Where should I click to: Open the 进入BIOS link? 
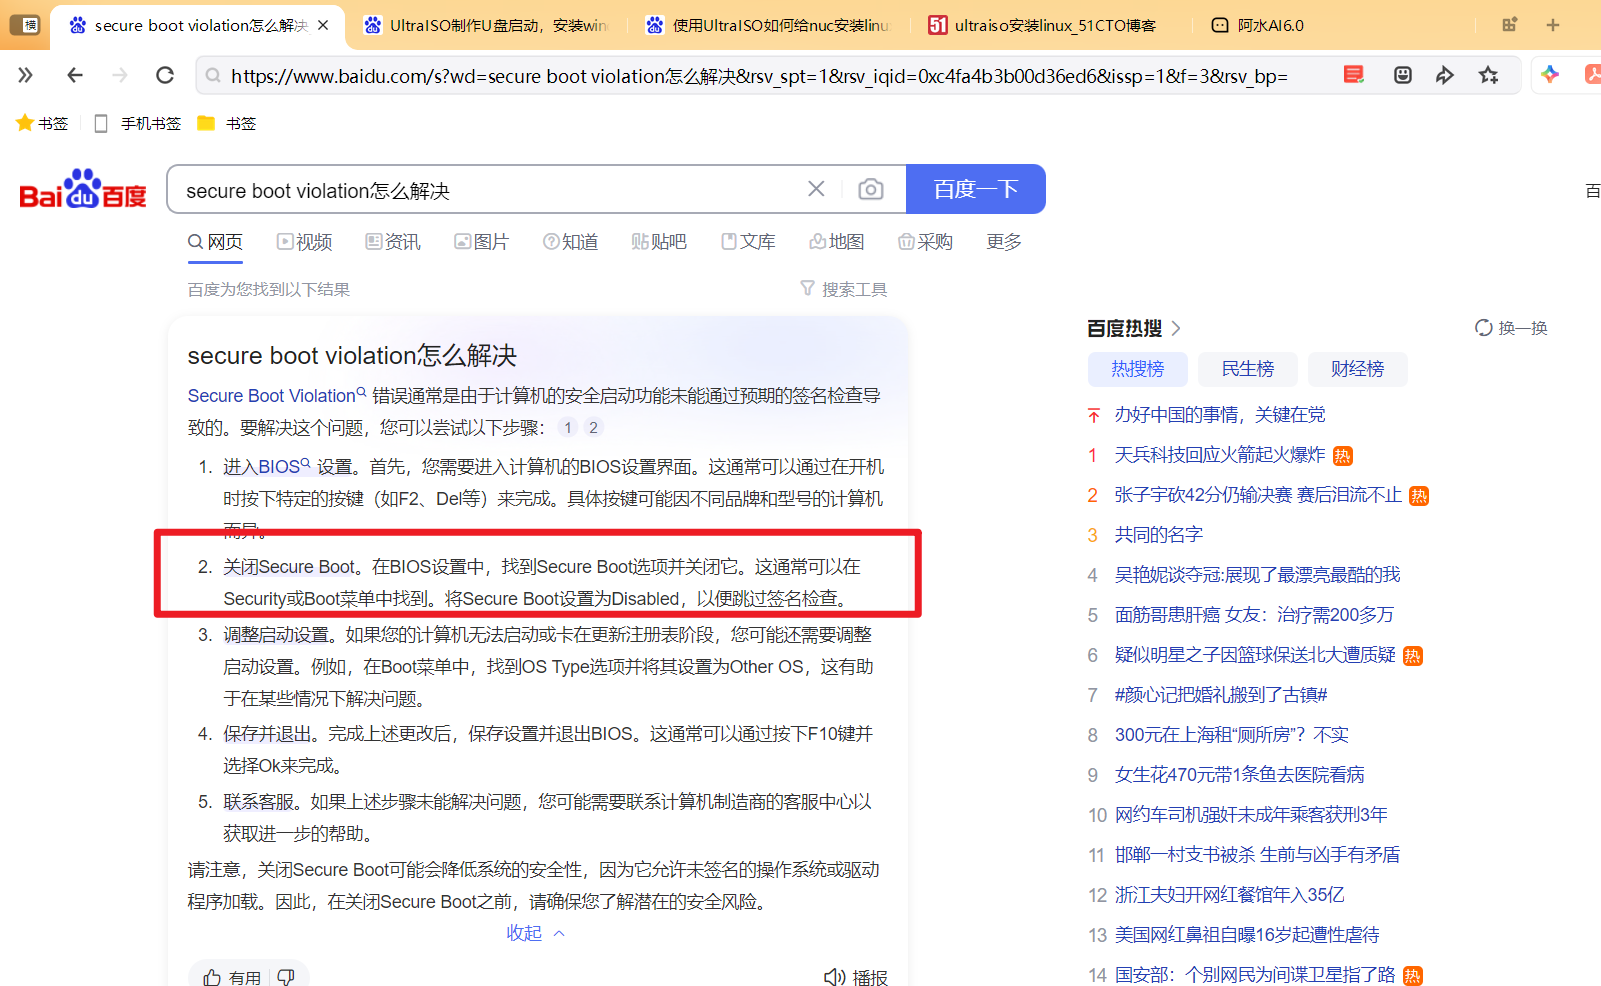point(266,467)
